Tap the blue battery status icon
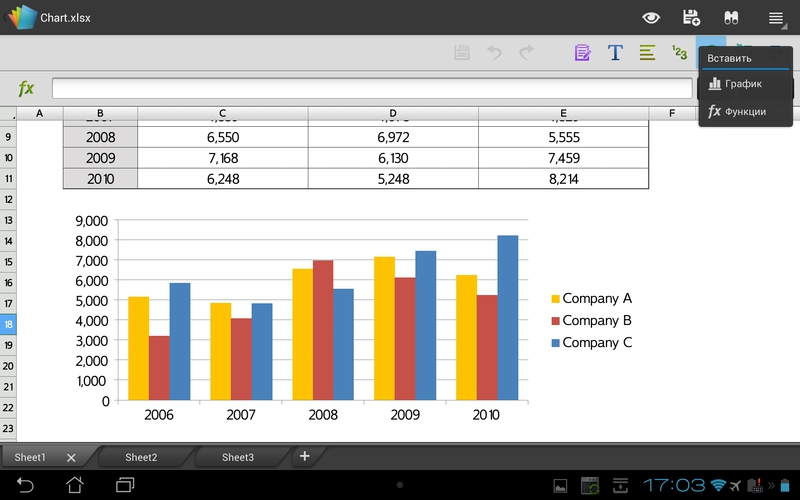 pyautogui.click(x=785, y=485)
